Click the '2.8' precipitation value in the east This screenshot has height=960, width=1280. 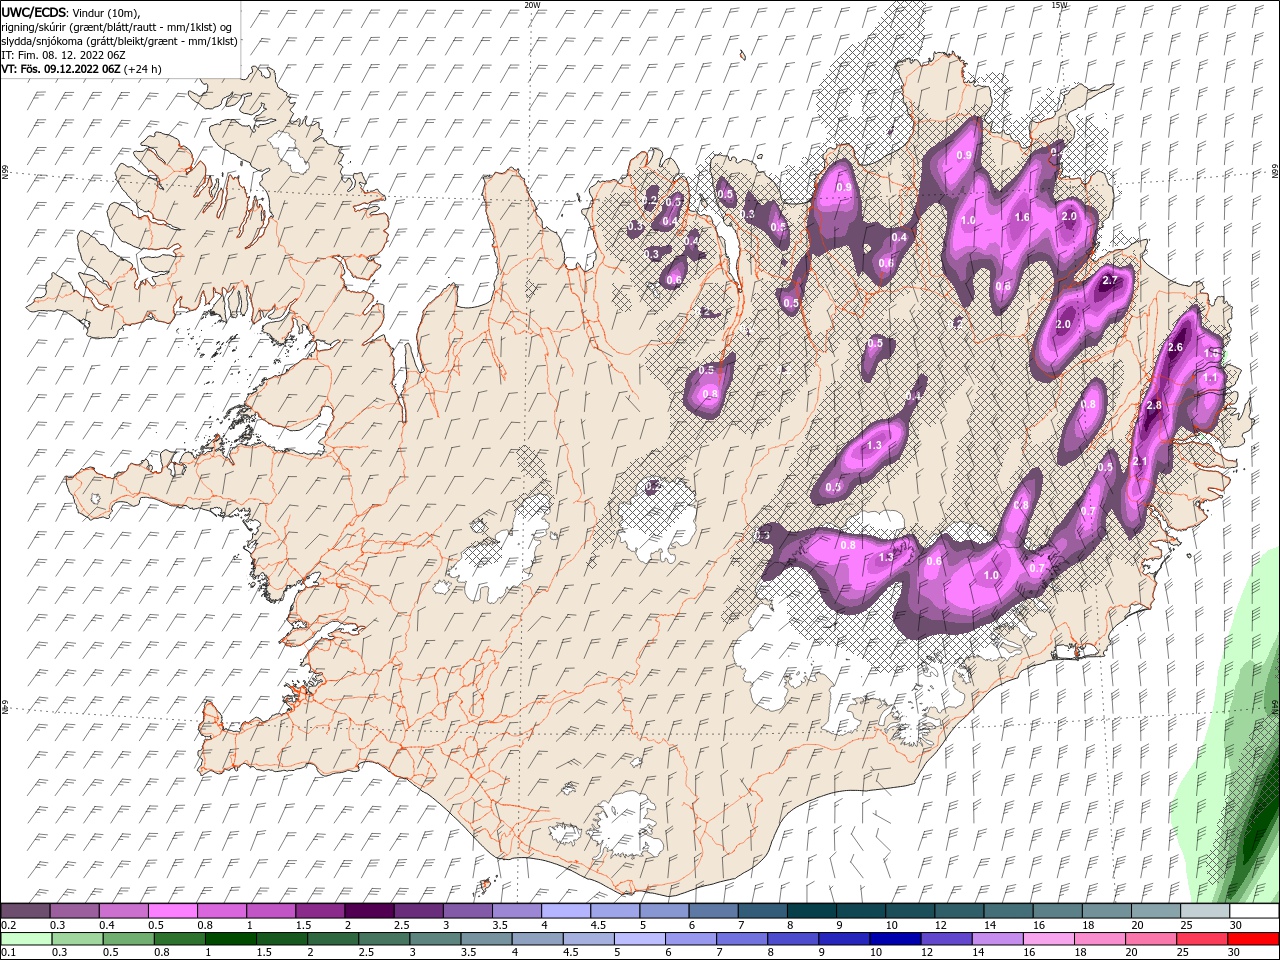pos(1154,405)
